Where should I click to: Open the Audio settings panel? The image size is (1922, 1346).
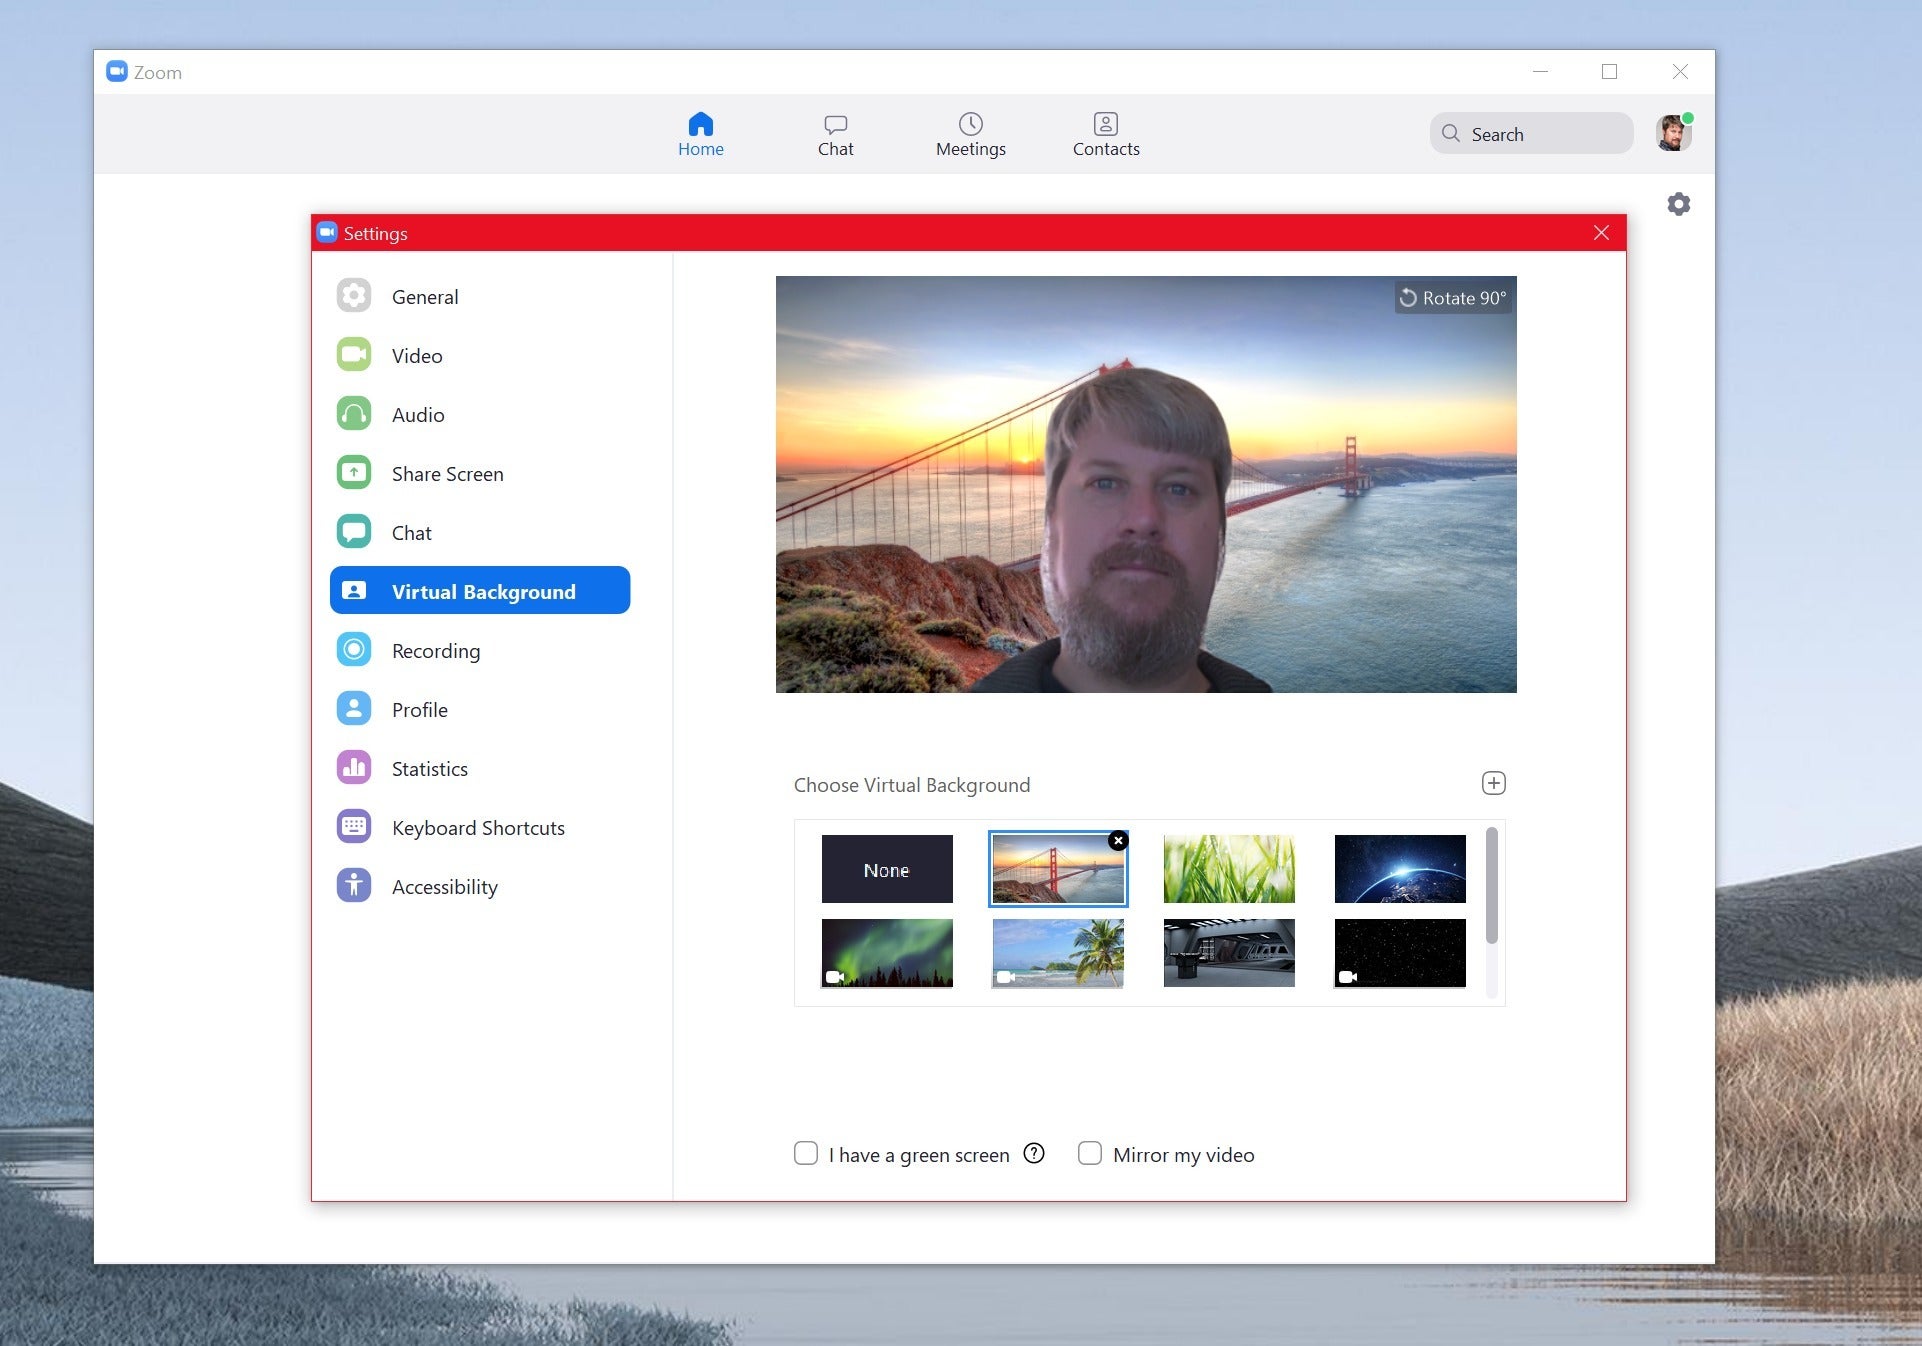click(419, 413)
